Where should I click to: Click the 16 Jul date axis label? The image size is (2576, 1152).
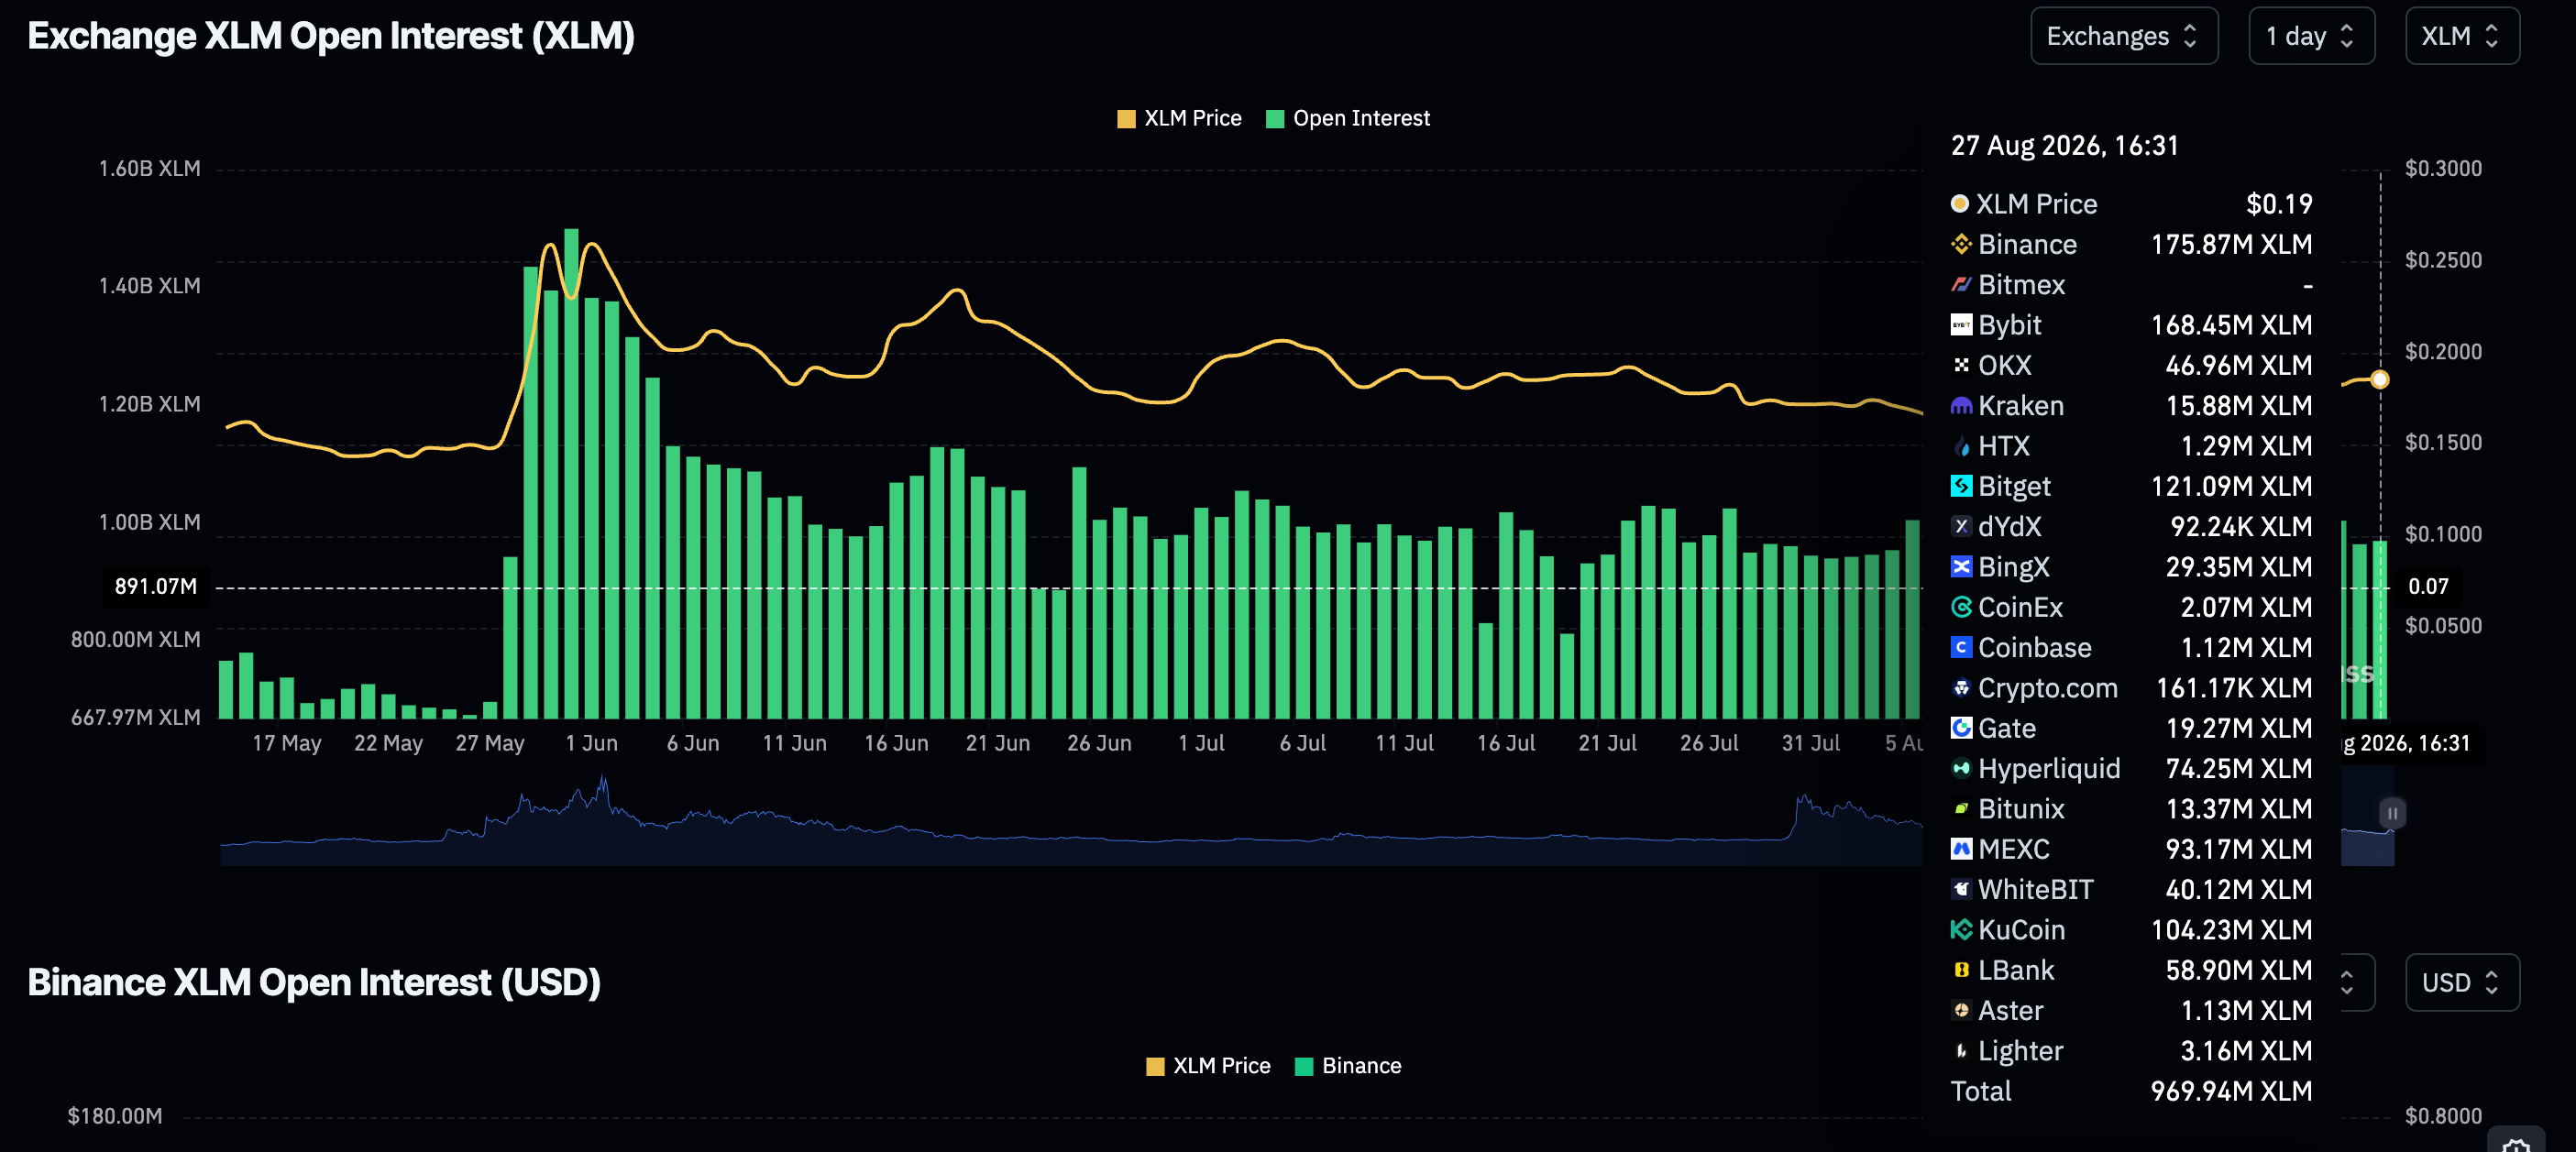pos(1506,743)
